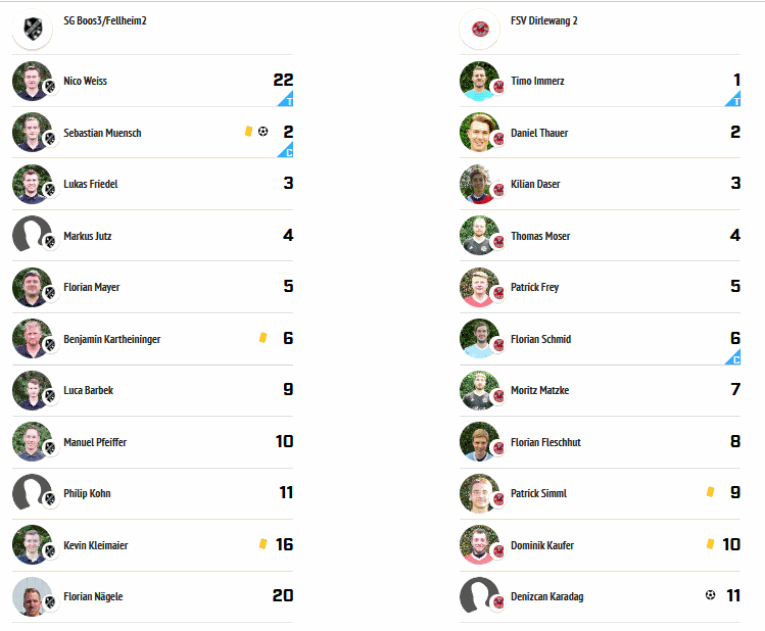This screenshot has height=631, width=765.
Task: Click Benjamin Kartheininger's yellow card icon
Action: click(263, 337)
